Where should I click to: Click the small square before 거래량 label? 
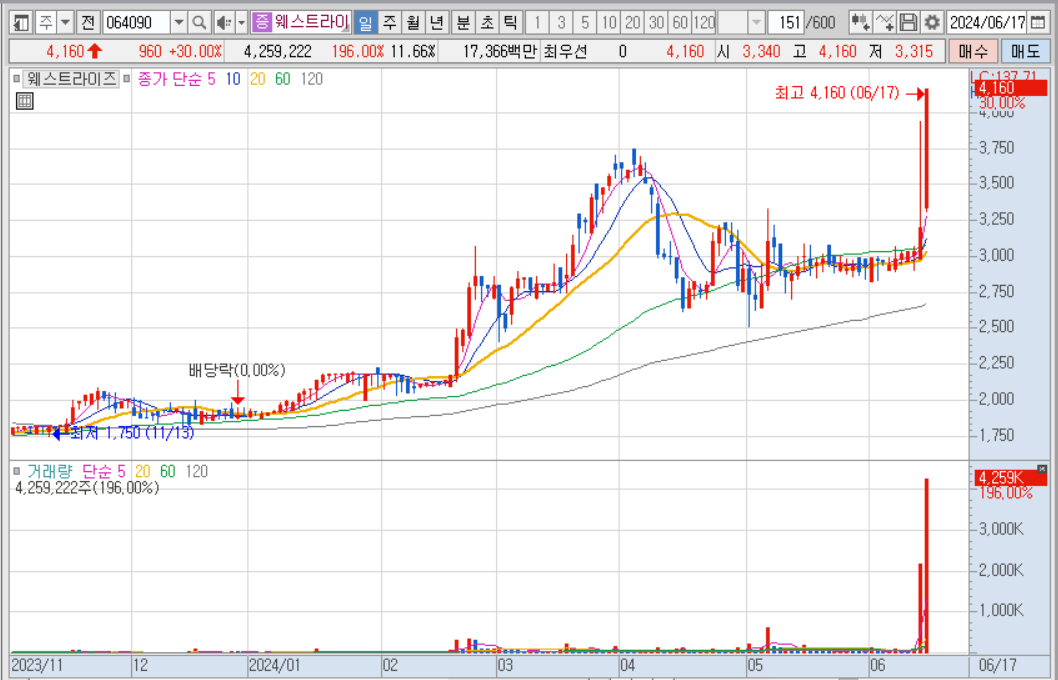coord(17,471)
